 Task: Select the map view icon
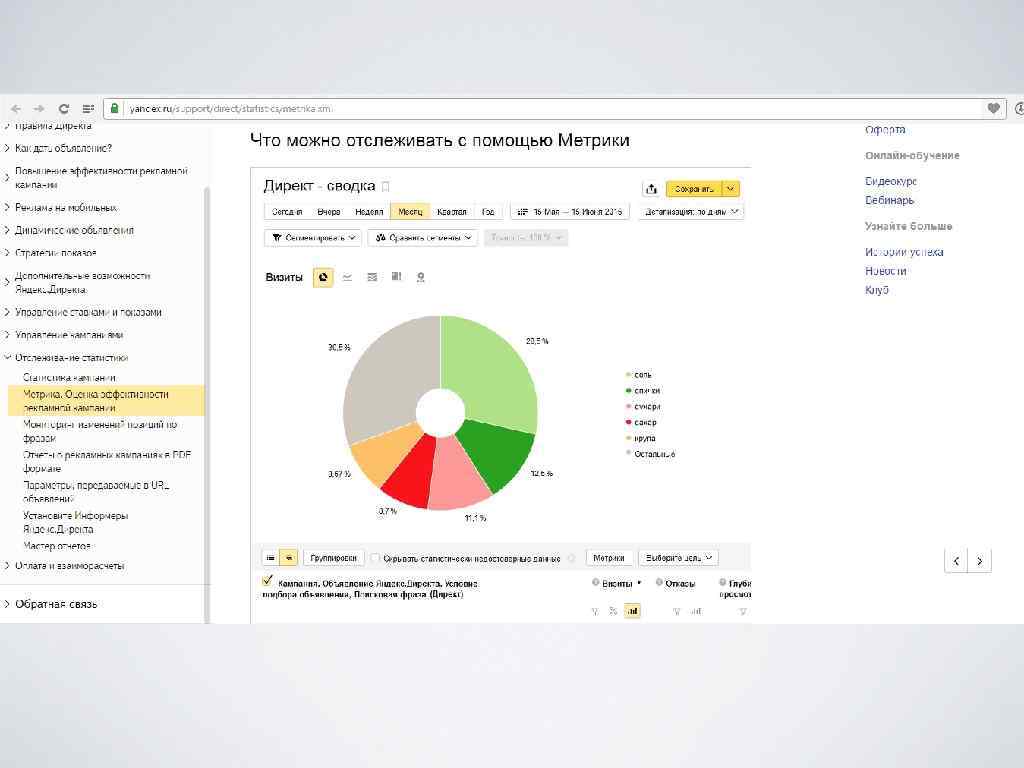pyautogui.click(x=421, y=277)
